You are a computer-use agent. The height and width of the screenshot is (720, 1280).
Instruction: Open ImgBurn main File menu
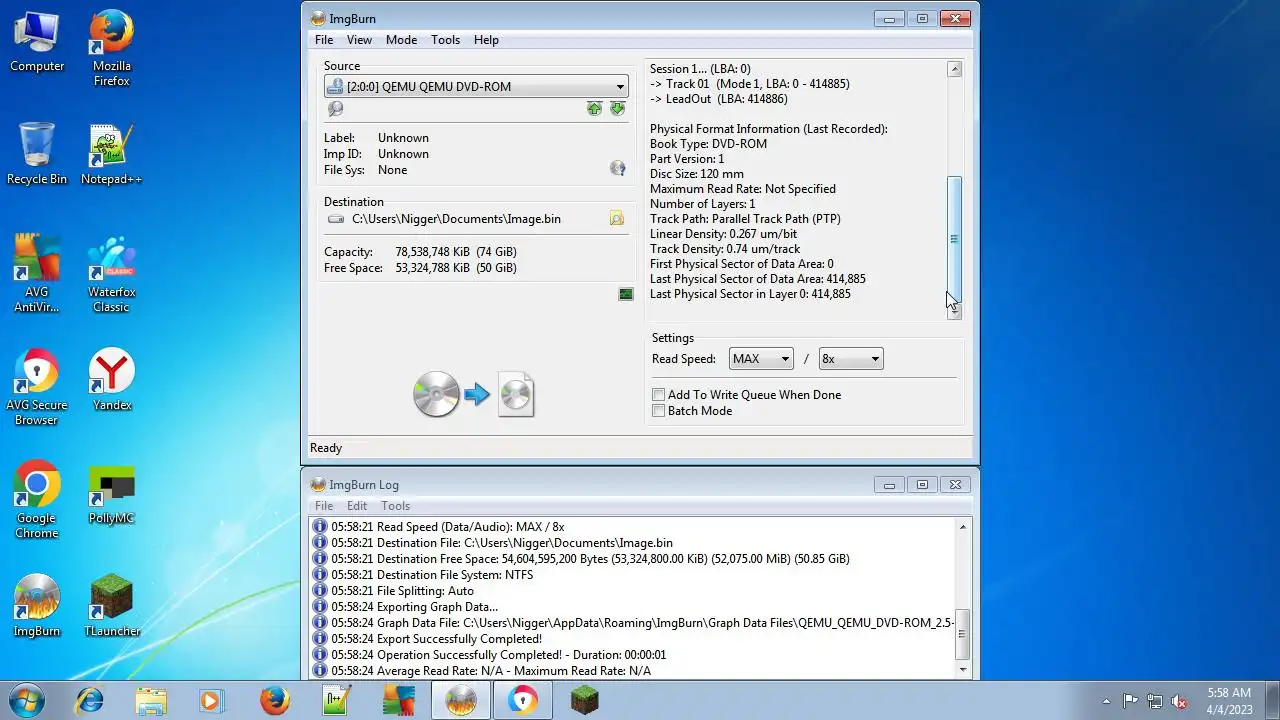pos(324,40)
